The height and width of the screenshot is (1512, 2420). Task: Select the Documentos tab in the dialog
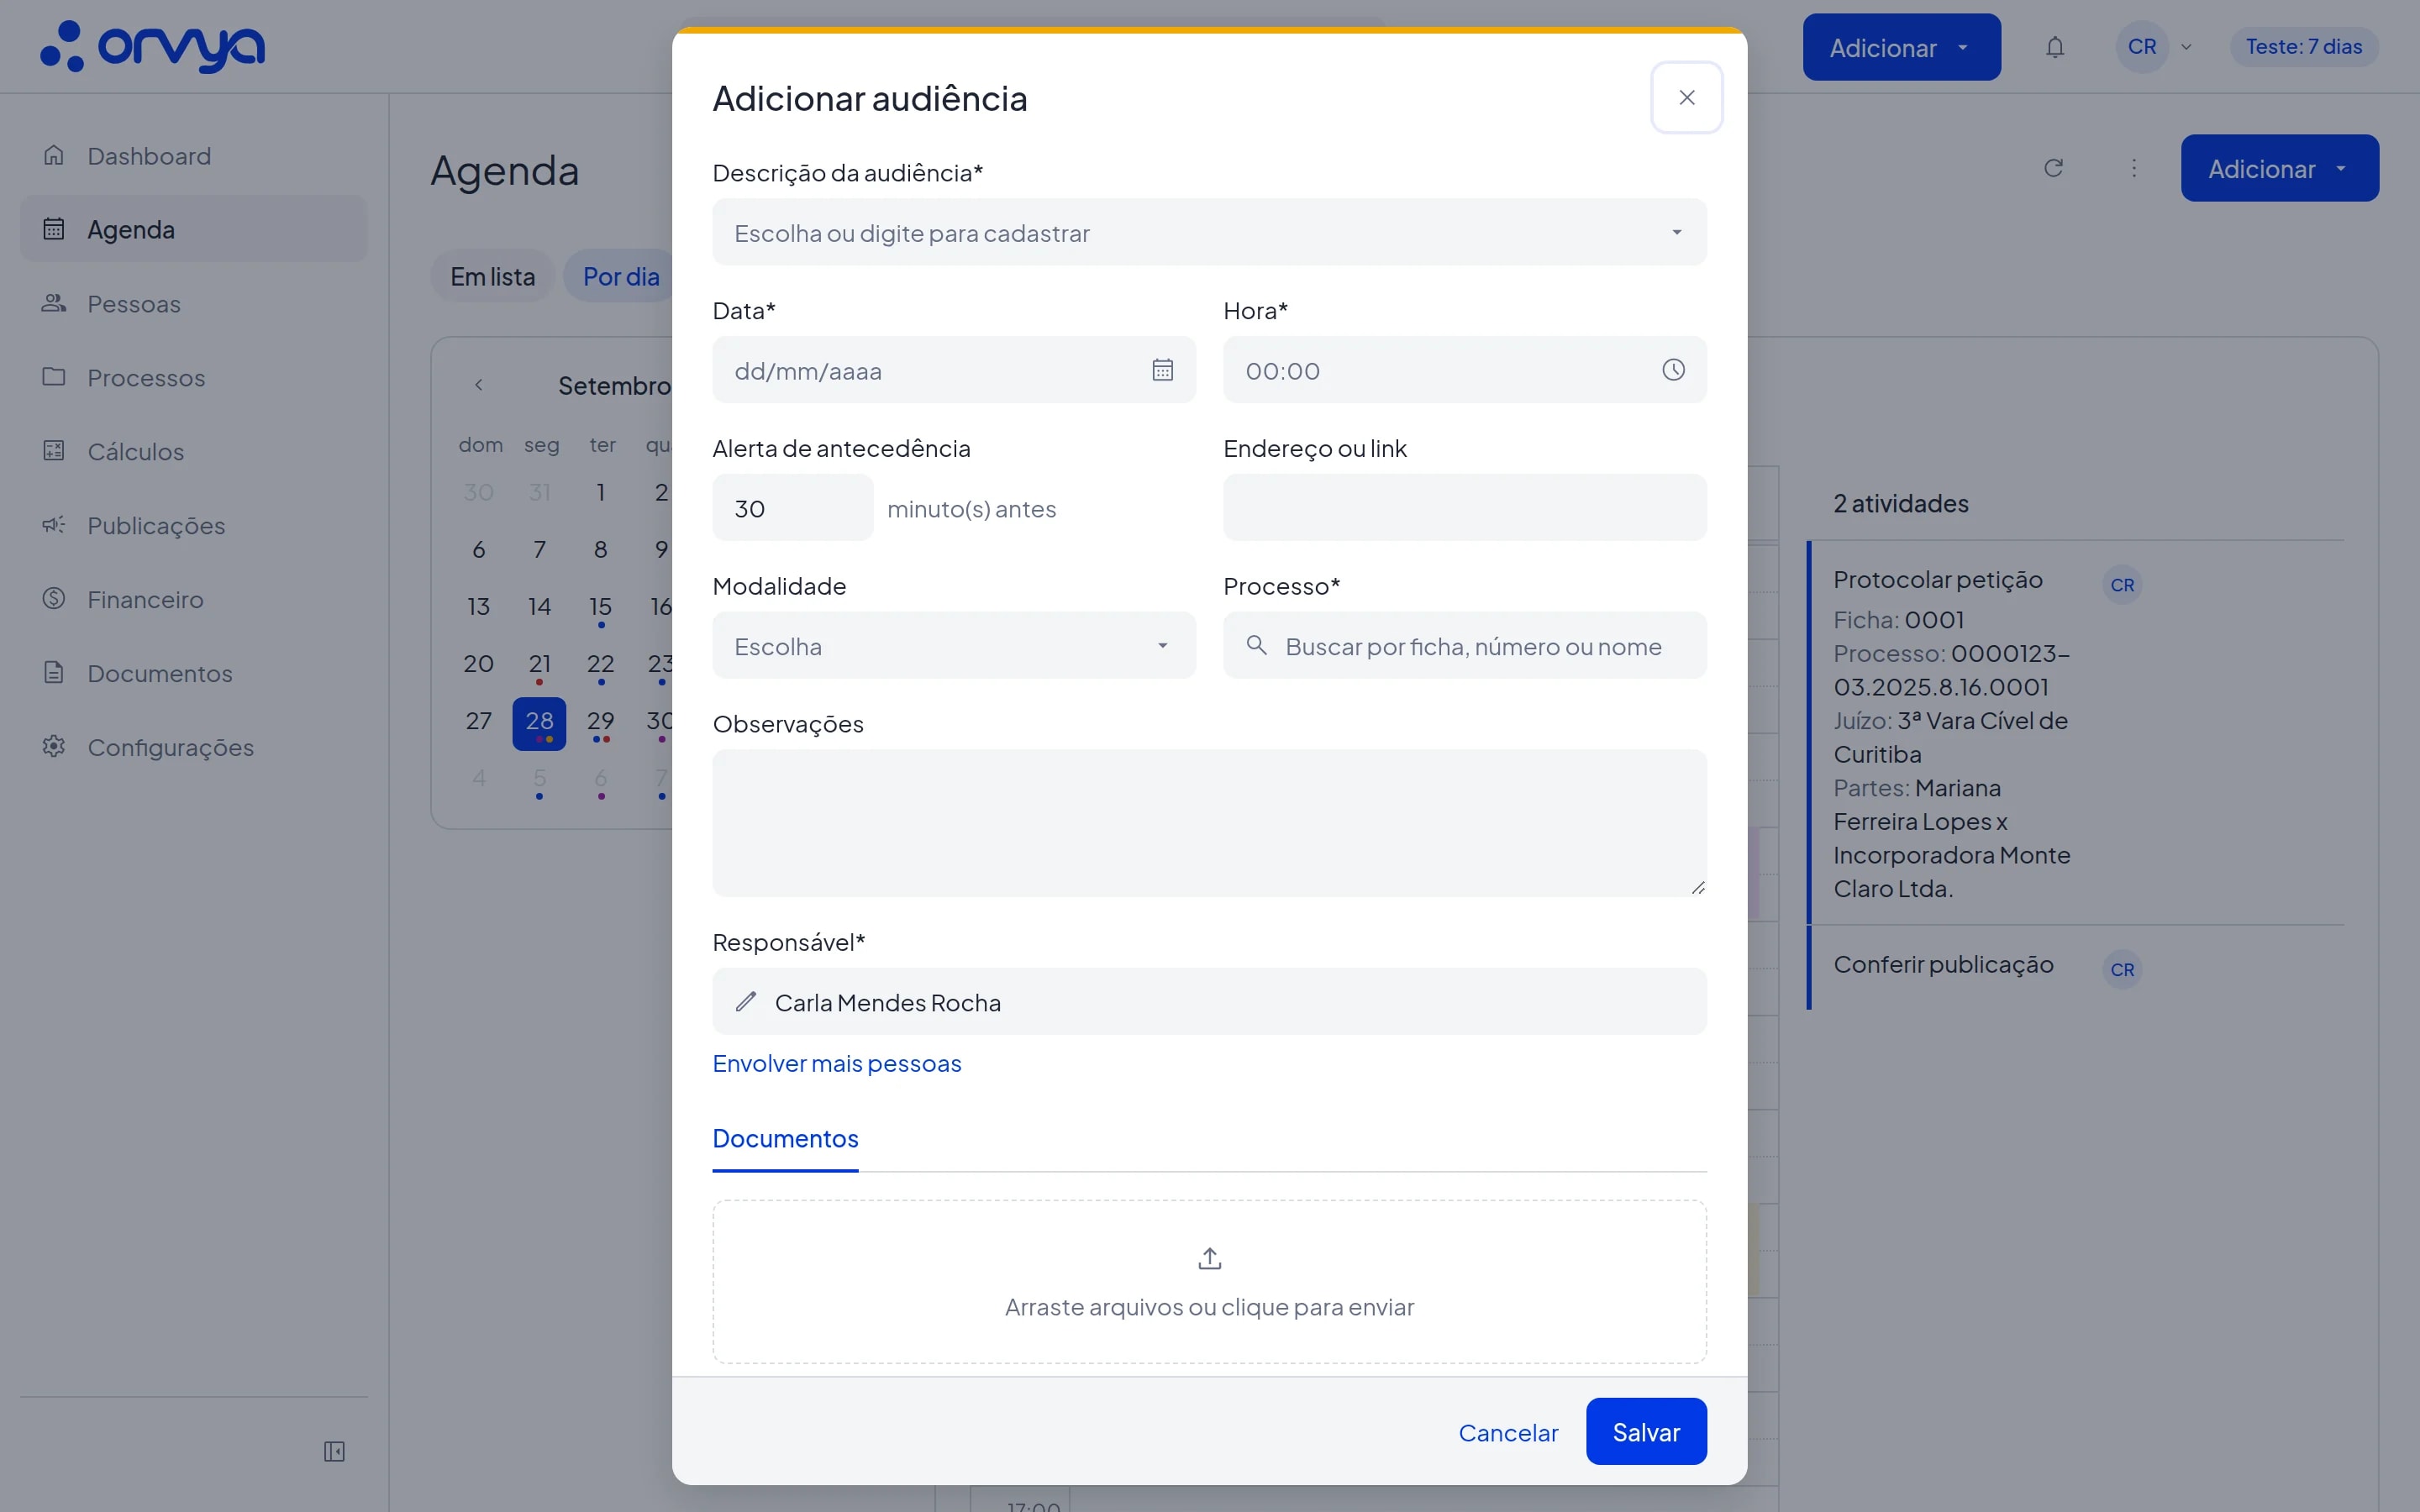(785, 1139)
